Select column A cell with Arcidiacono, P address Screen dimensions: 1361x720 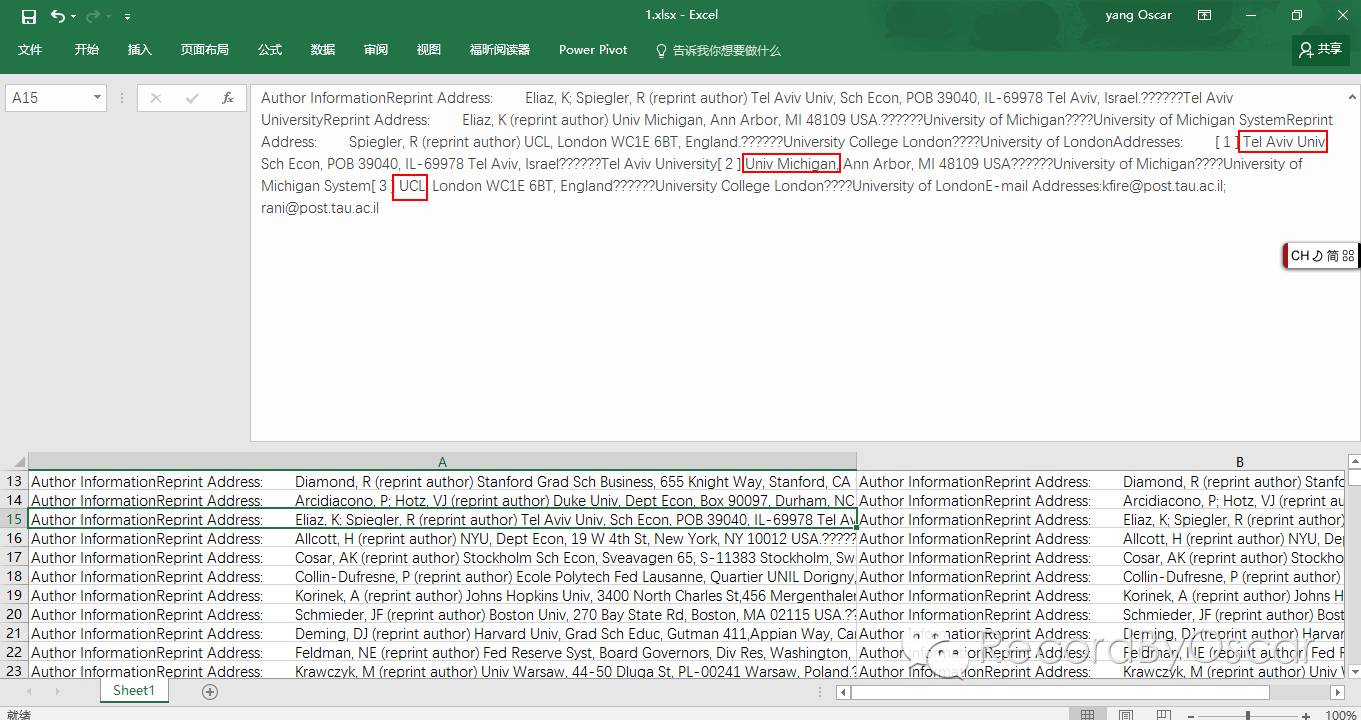click(442, 501)
